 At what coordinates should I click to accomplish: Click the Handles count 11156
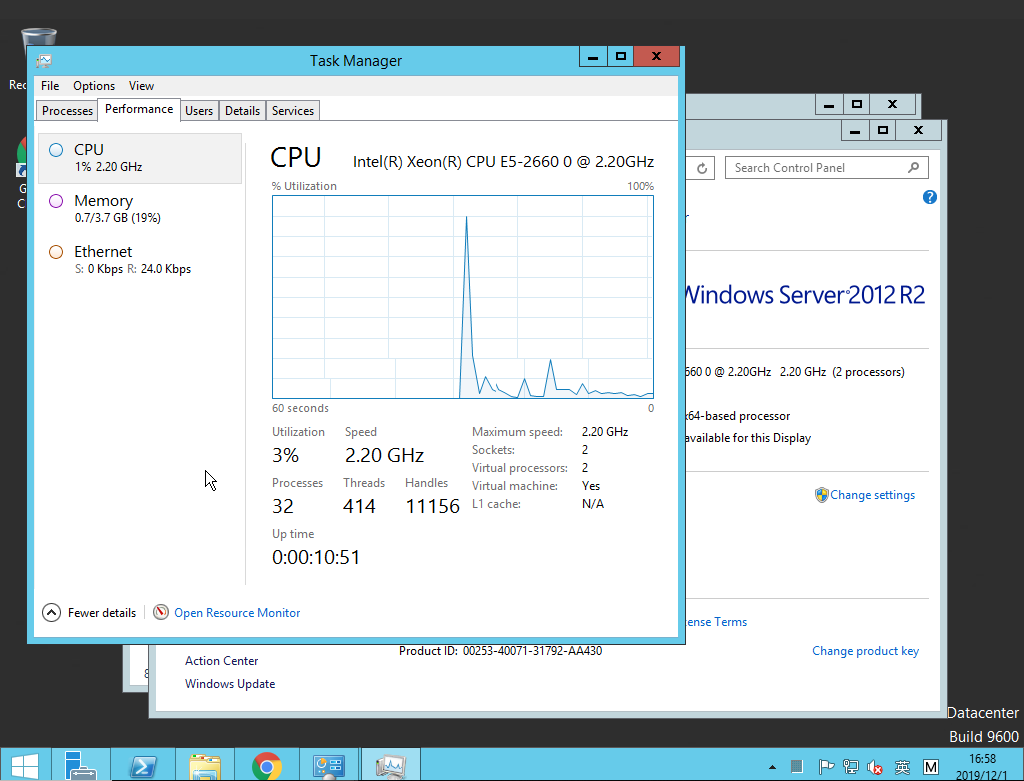(x=432, y=506)
